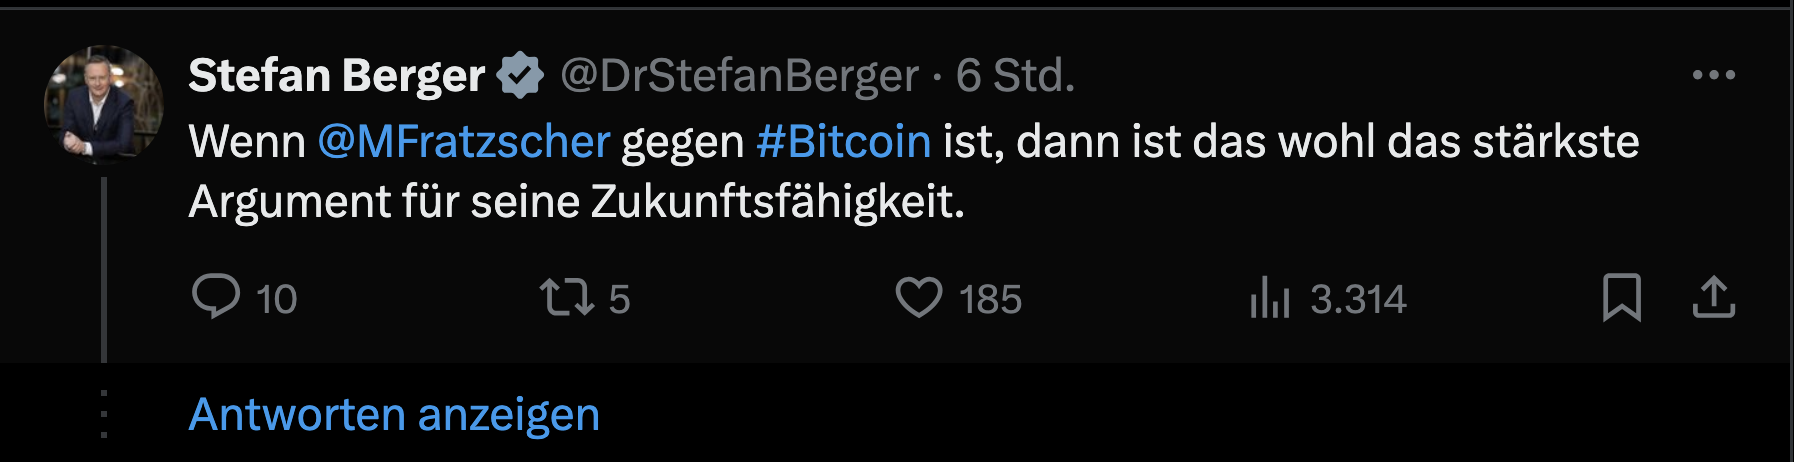Screen dimensions: 1794x462
Task: Expand replies via "Antworten anzeigen"
Action: click(394, 414)
